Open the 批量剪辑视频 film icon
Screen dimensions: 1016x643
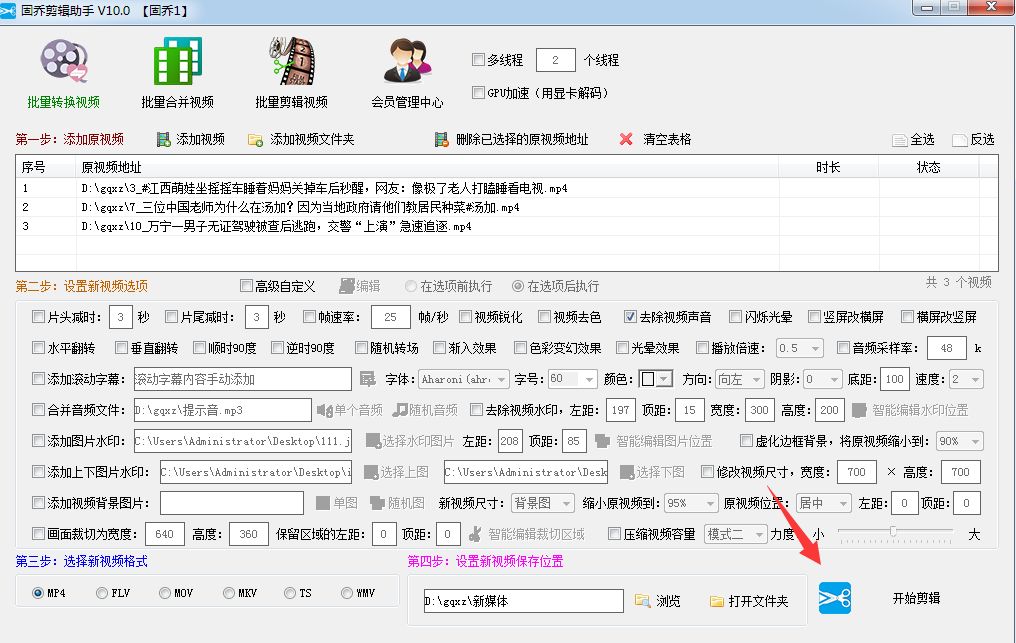click(292, 61)
